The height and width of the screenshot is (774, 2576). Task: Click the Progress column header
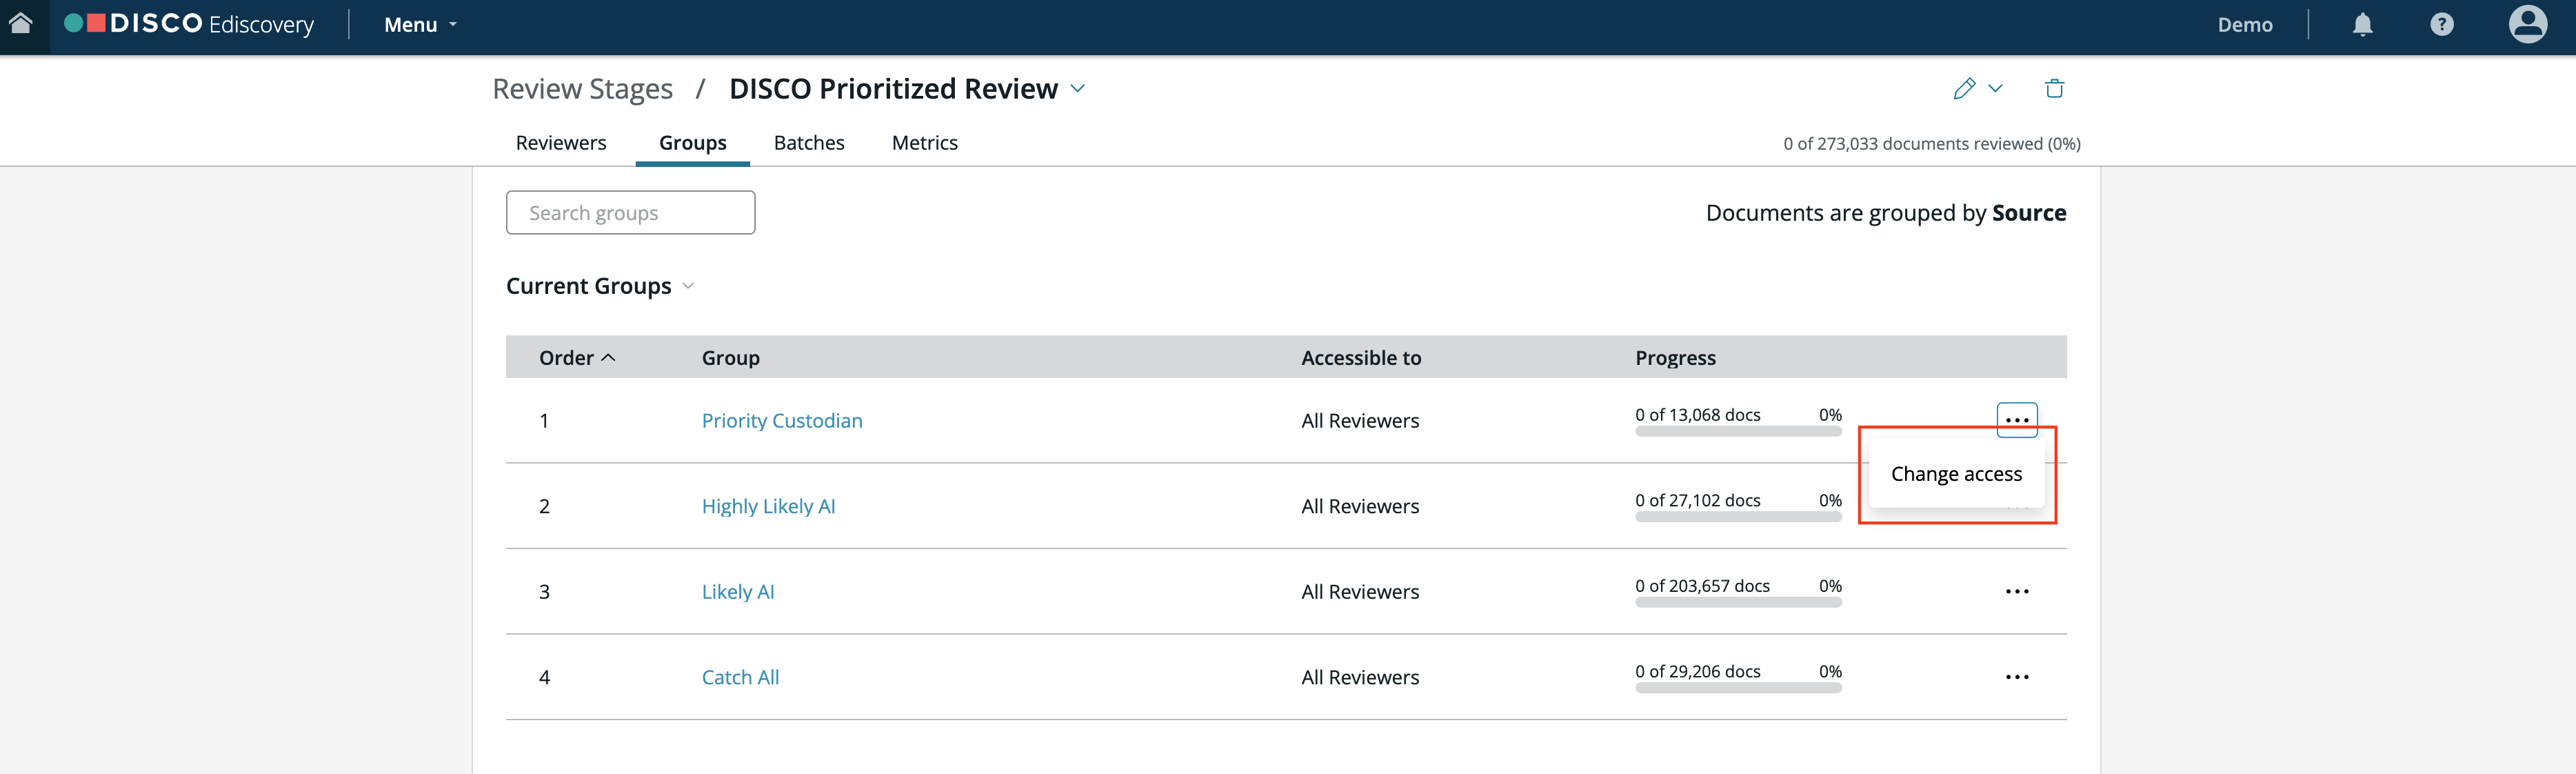[1675, 357]
